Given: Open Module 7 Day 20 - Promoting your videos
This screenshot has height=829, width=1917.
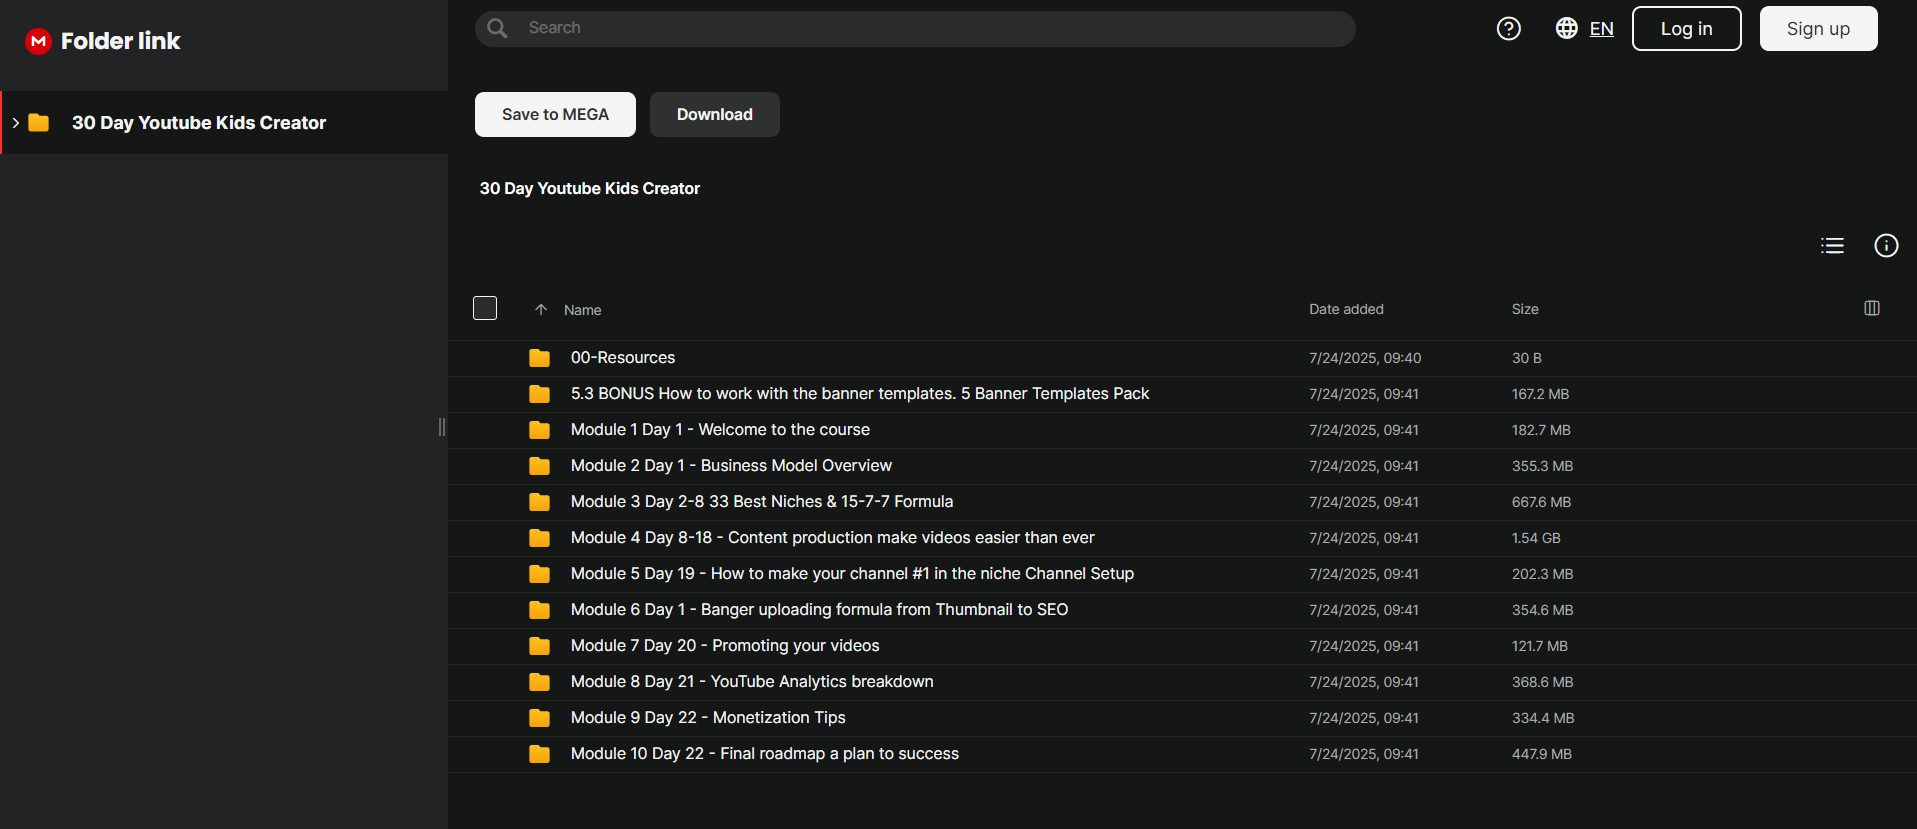Looking at the screenshot, I should (x=725, y=646).
